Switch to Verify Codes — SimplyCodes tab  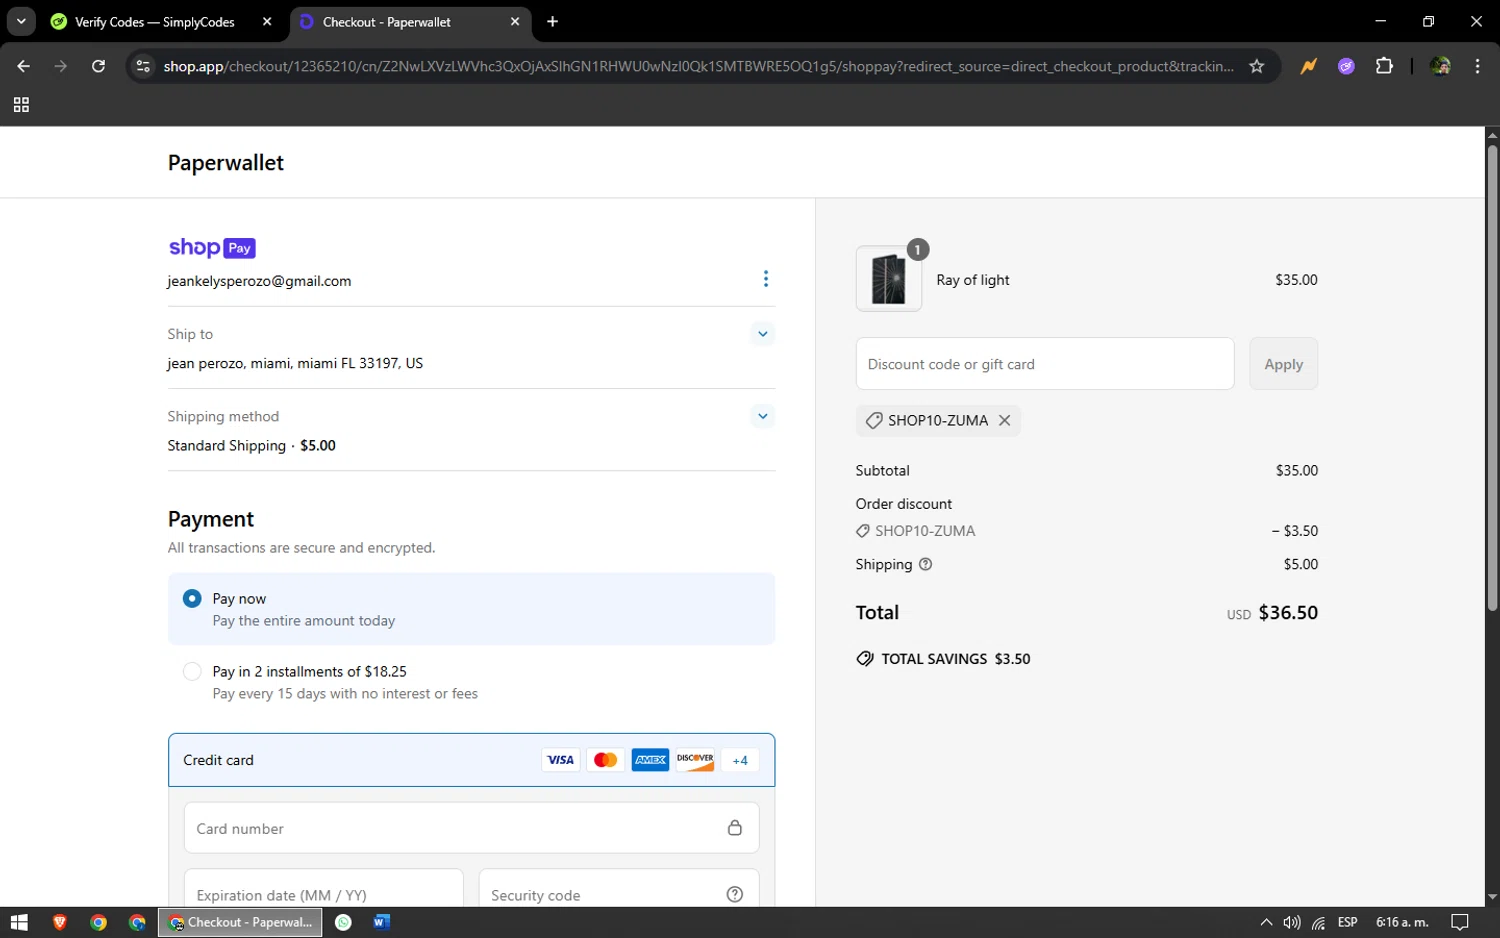(x=155, y=22)
